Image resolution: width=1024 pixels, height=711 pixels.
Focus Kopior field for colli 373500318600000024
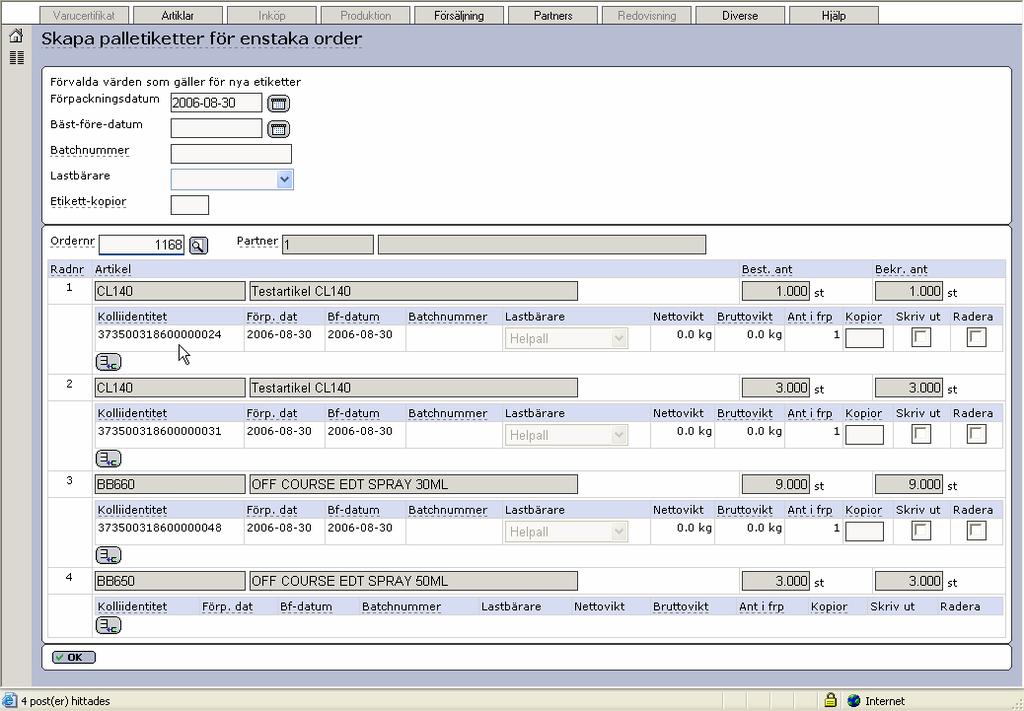click(865, 338)
